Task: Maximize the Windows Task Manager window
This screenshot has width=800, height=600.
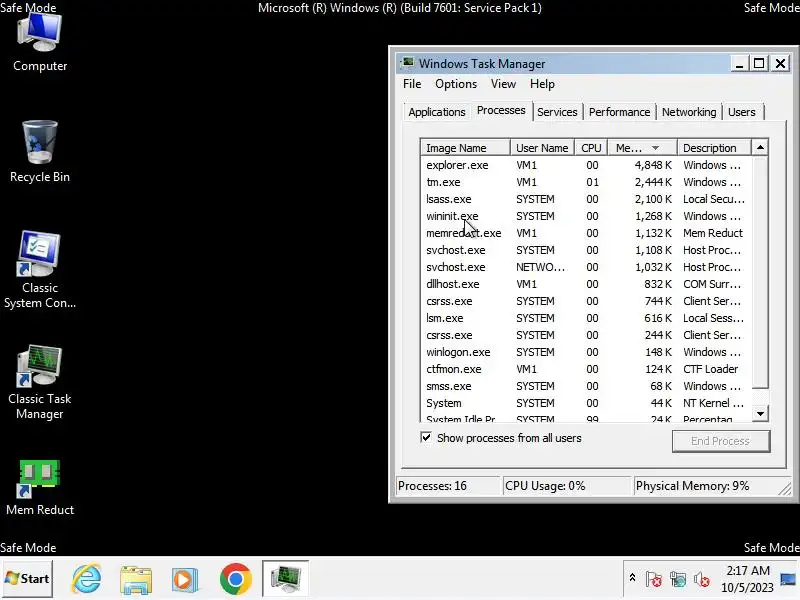Action: pos(759,63)
